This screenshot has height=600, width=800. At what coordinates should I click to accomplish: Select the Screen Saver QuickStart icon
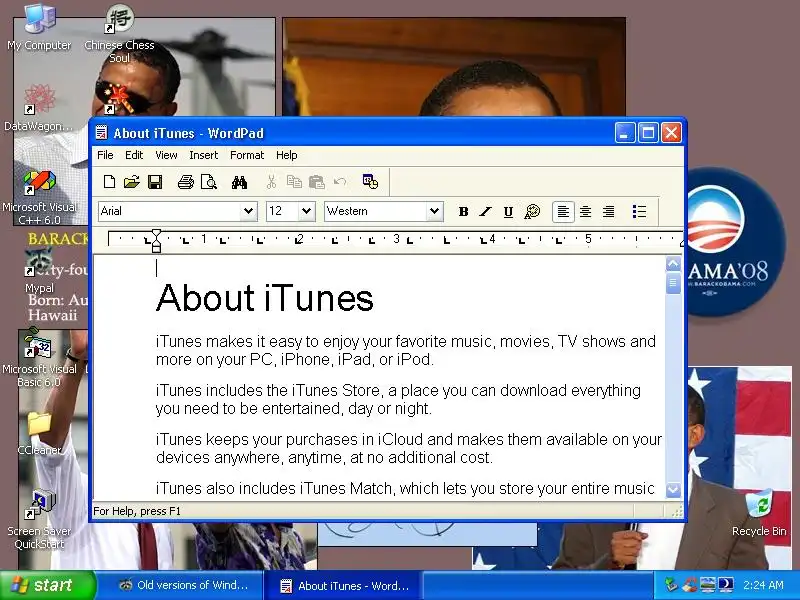tap(39, 518)
